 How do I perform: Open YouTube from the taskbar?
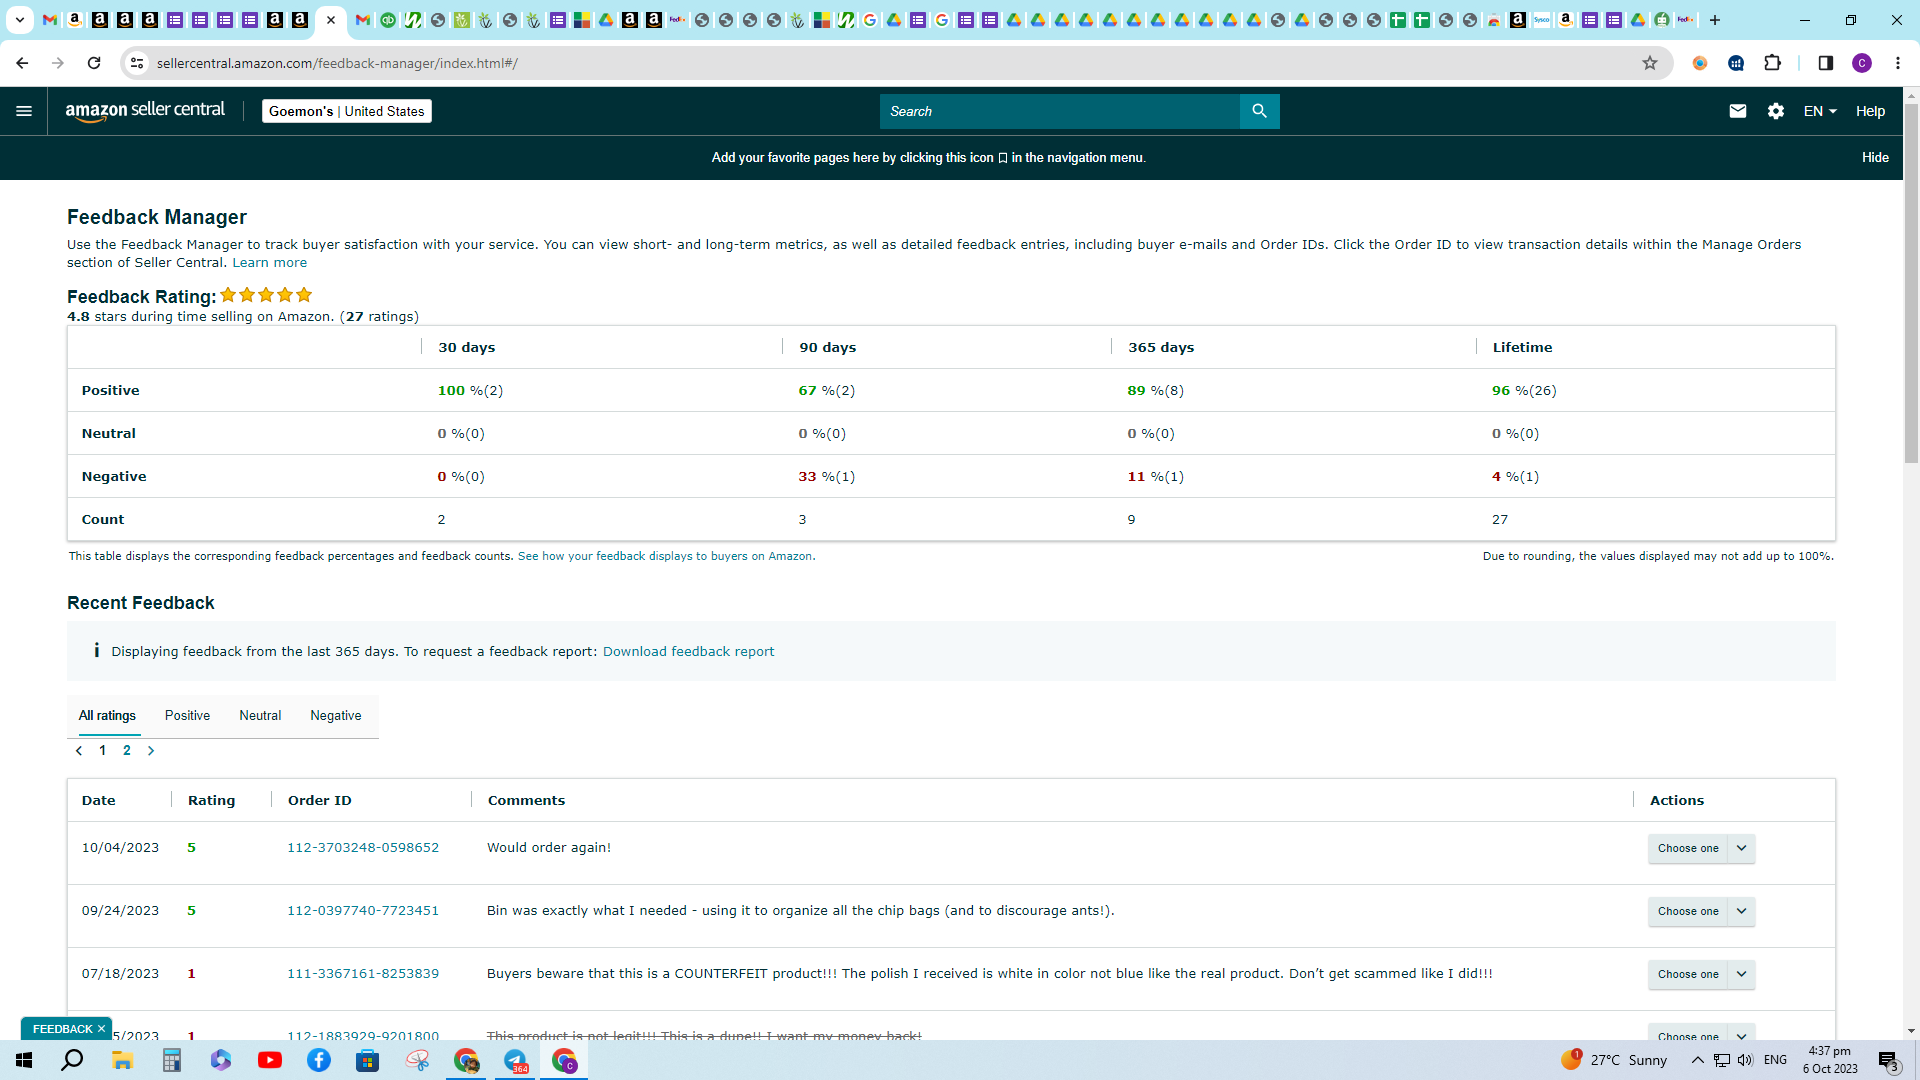coord(270,1060)
